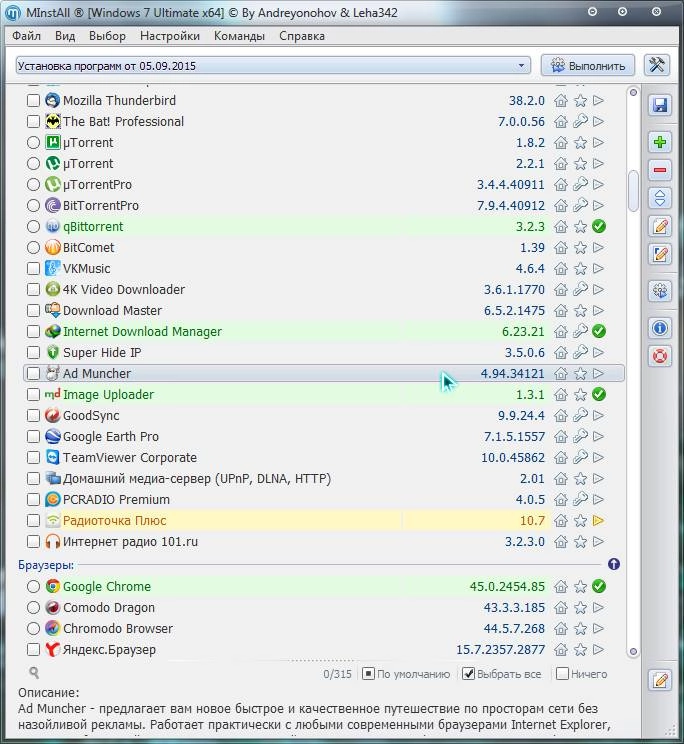Open the Вид menu
The height and width of the screenshot is (744, 684).
pyautogui.click(x=65, y=36)
